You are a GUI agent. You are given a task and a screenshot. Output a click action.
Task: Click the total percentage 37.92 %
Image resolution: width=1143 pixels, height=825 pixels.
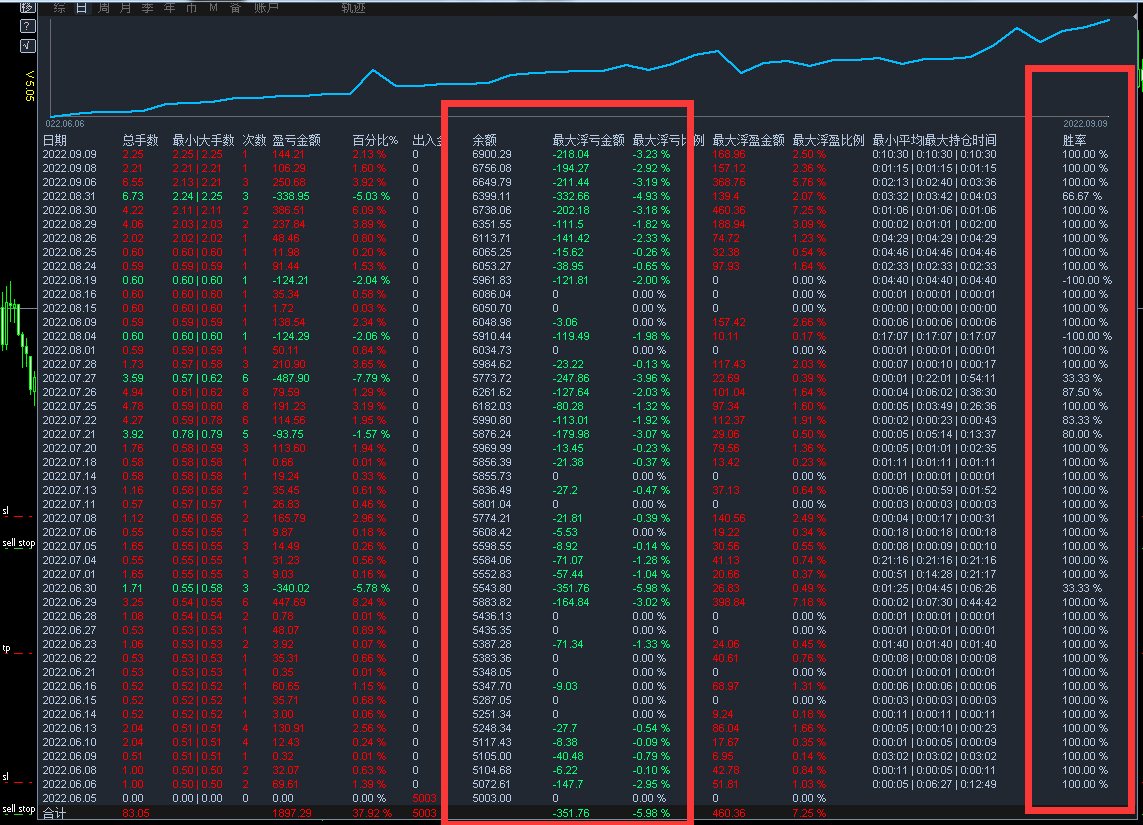coord(372,813)
